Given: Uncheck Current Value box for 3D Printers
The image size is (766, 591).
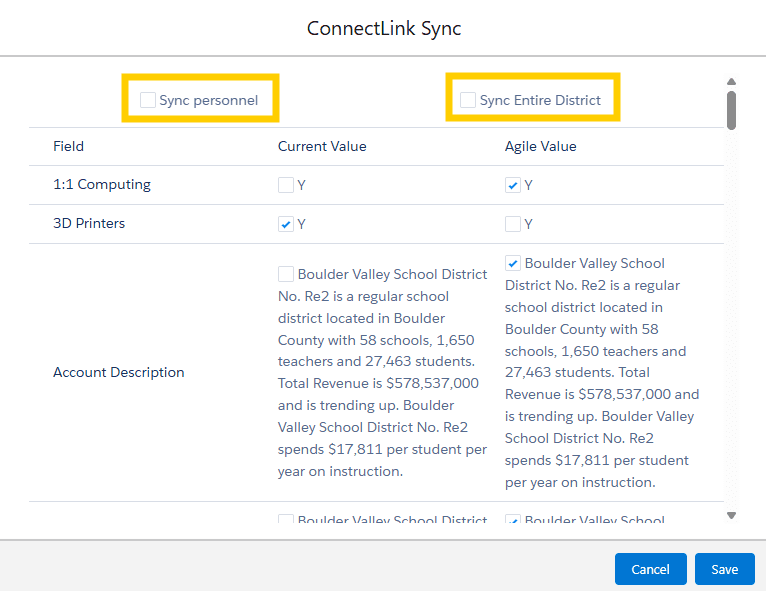Looking at the screenshot, I should (x=286, y=224).
